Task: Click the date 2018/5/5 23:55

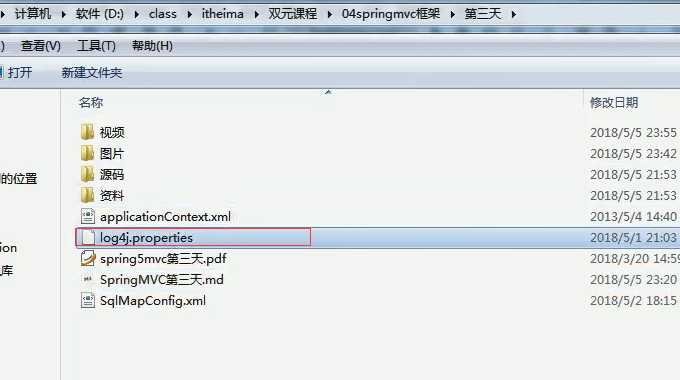Action: [x=633, y=132]
